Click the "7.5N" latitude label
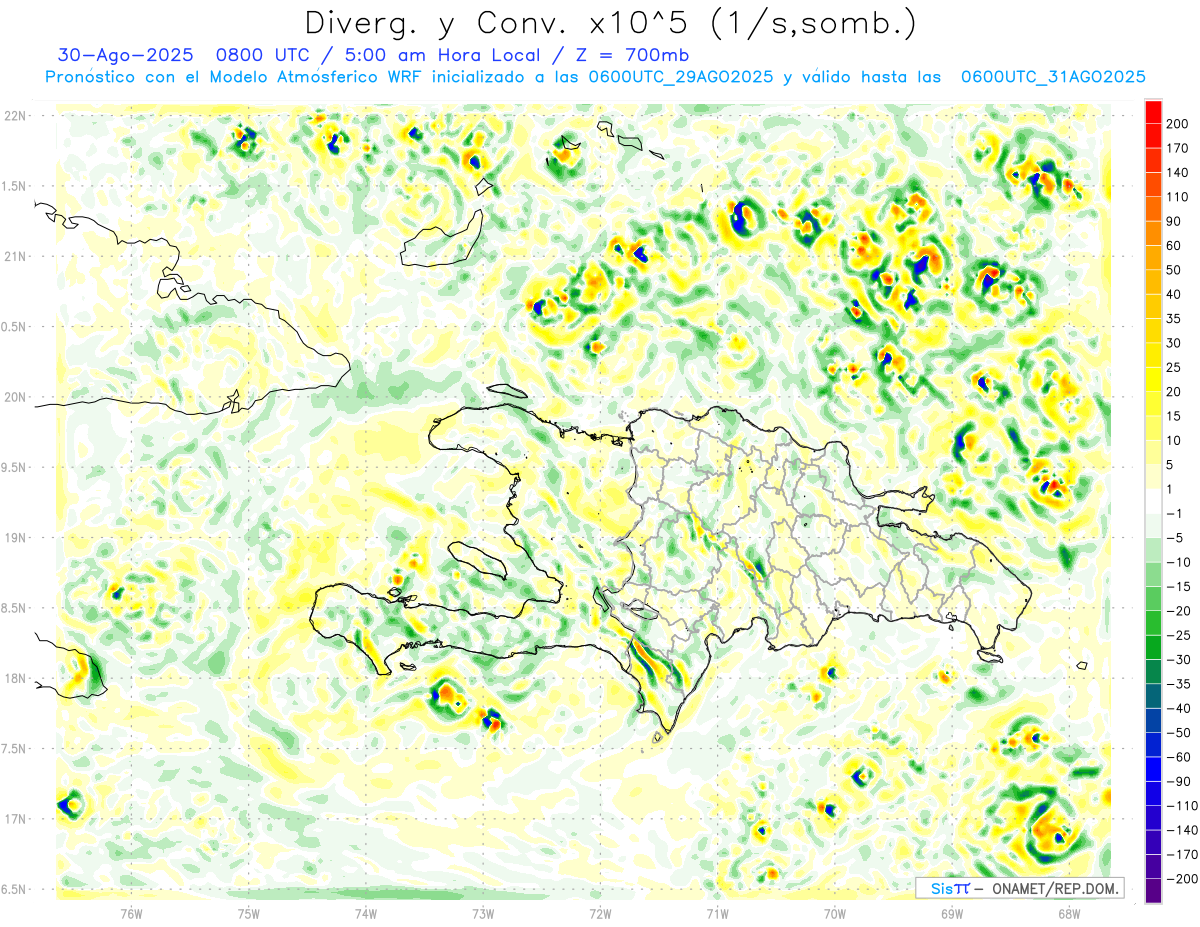The width and height of the screenshot is (1200, 927). 15,749
